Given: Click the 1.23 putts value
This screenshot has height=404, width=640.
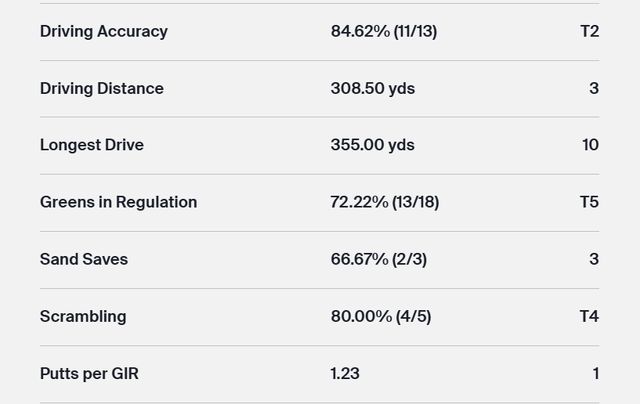Looking at the screenshot, I should tap(345, 373).
